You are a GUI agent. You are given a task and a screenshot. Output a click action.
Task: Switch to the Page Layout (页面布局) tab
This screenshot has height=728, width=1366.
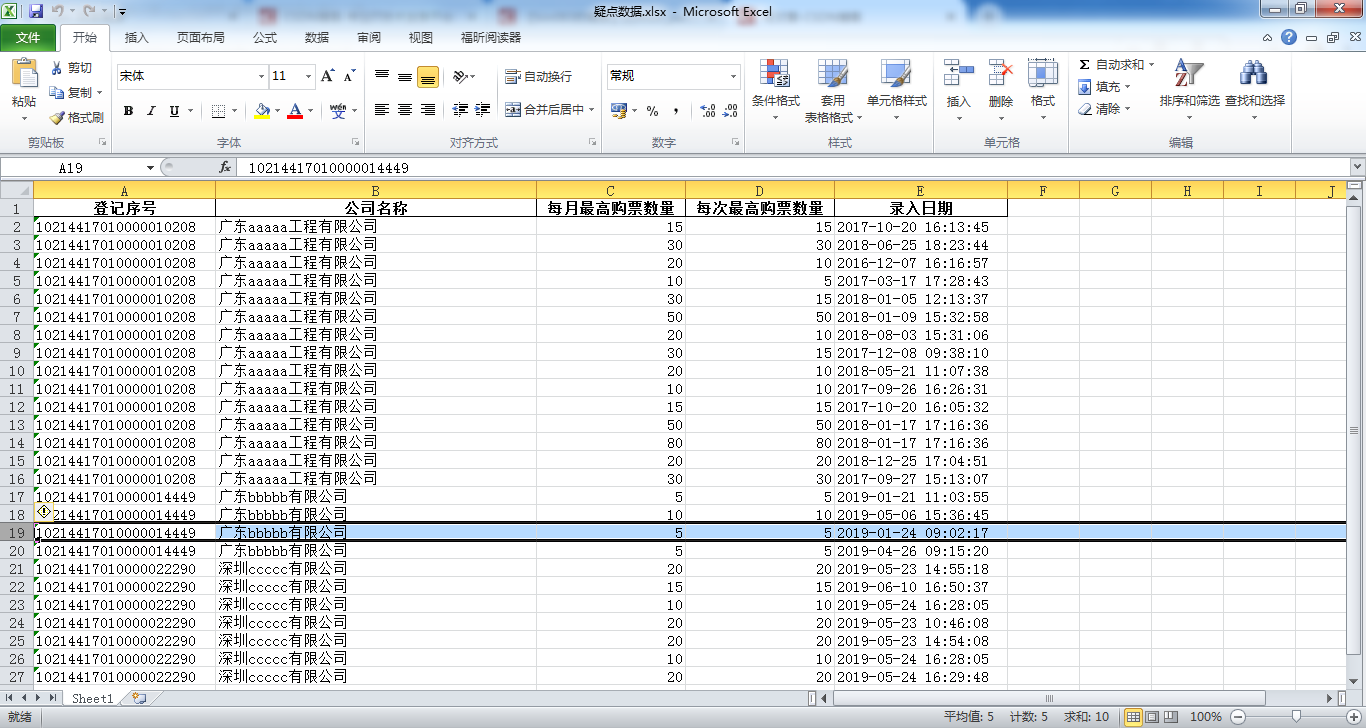click(201, 38)
